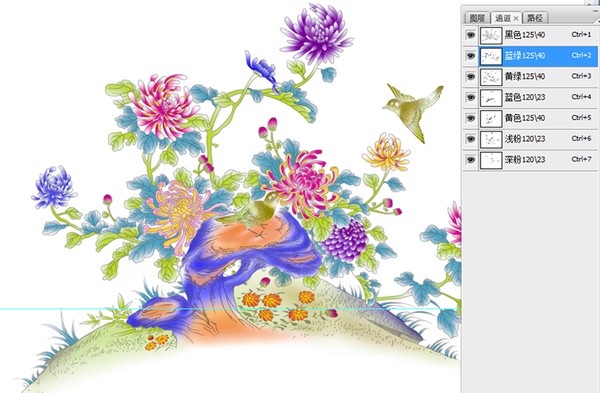Screen dimensions: 600x393
Task: Open the 路径 tab
Action: coord(535,18)
